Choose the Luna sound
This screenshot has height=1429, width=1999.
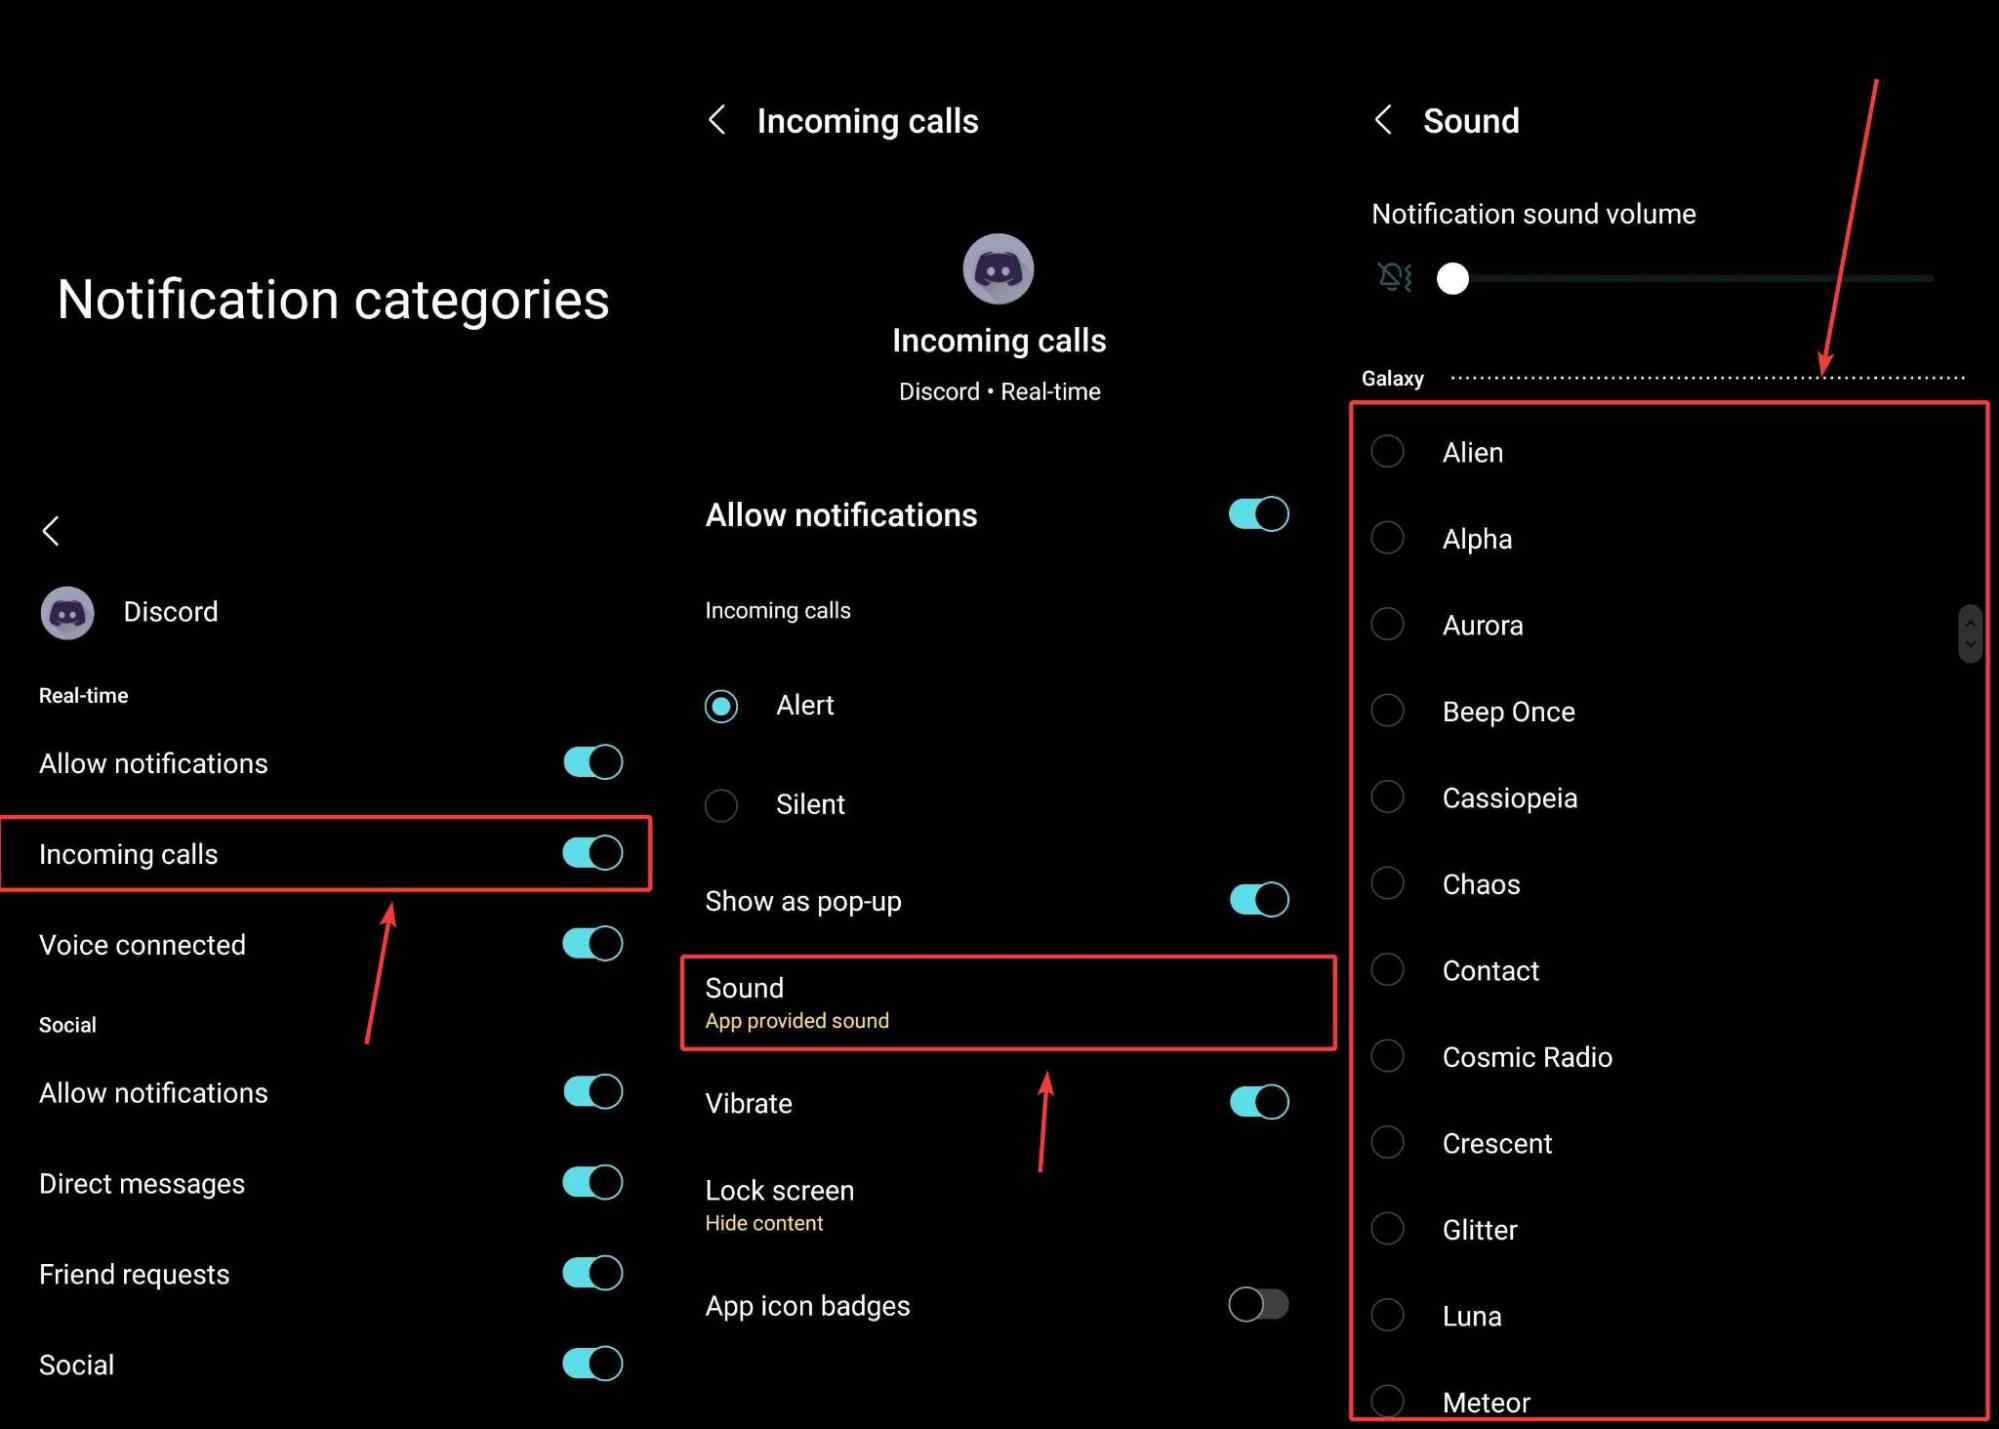tap(1387, 1315)
